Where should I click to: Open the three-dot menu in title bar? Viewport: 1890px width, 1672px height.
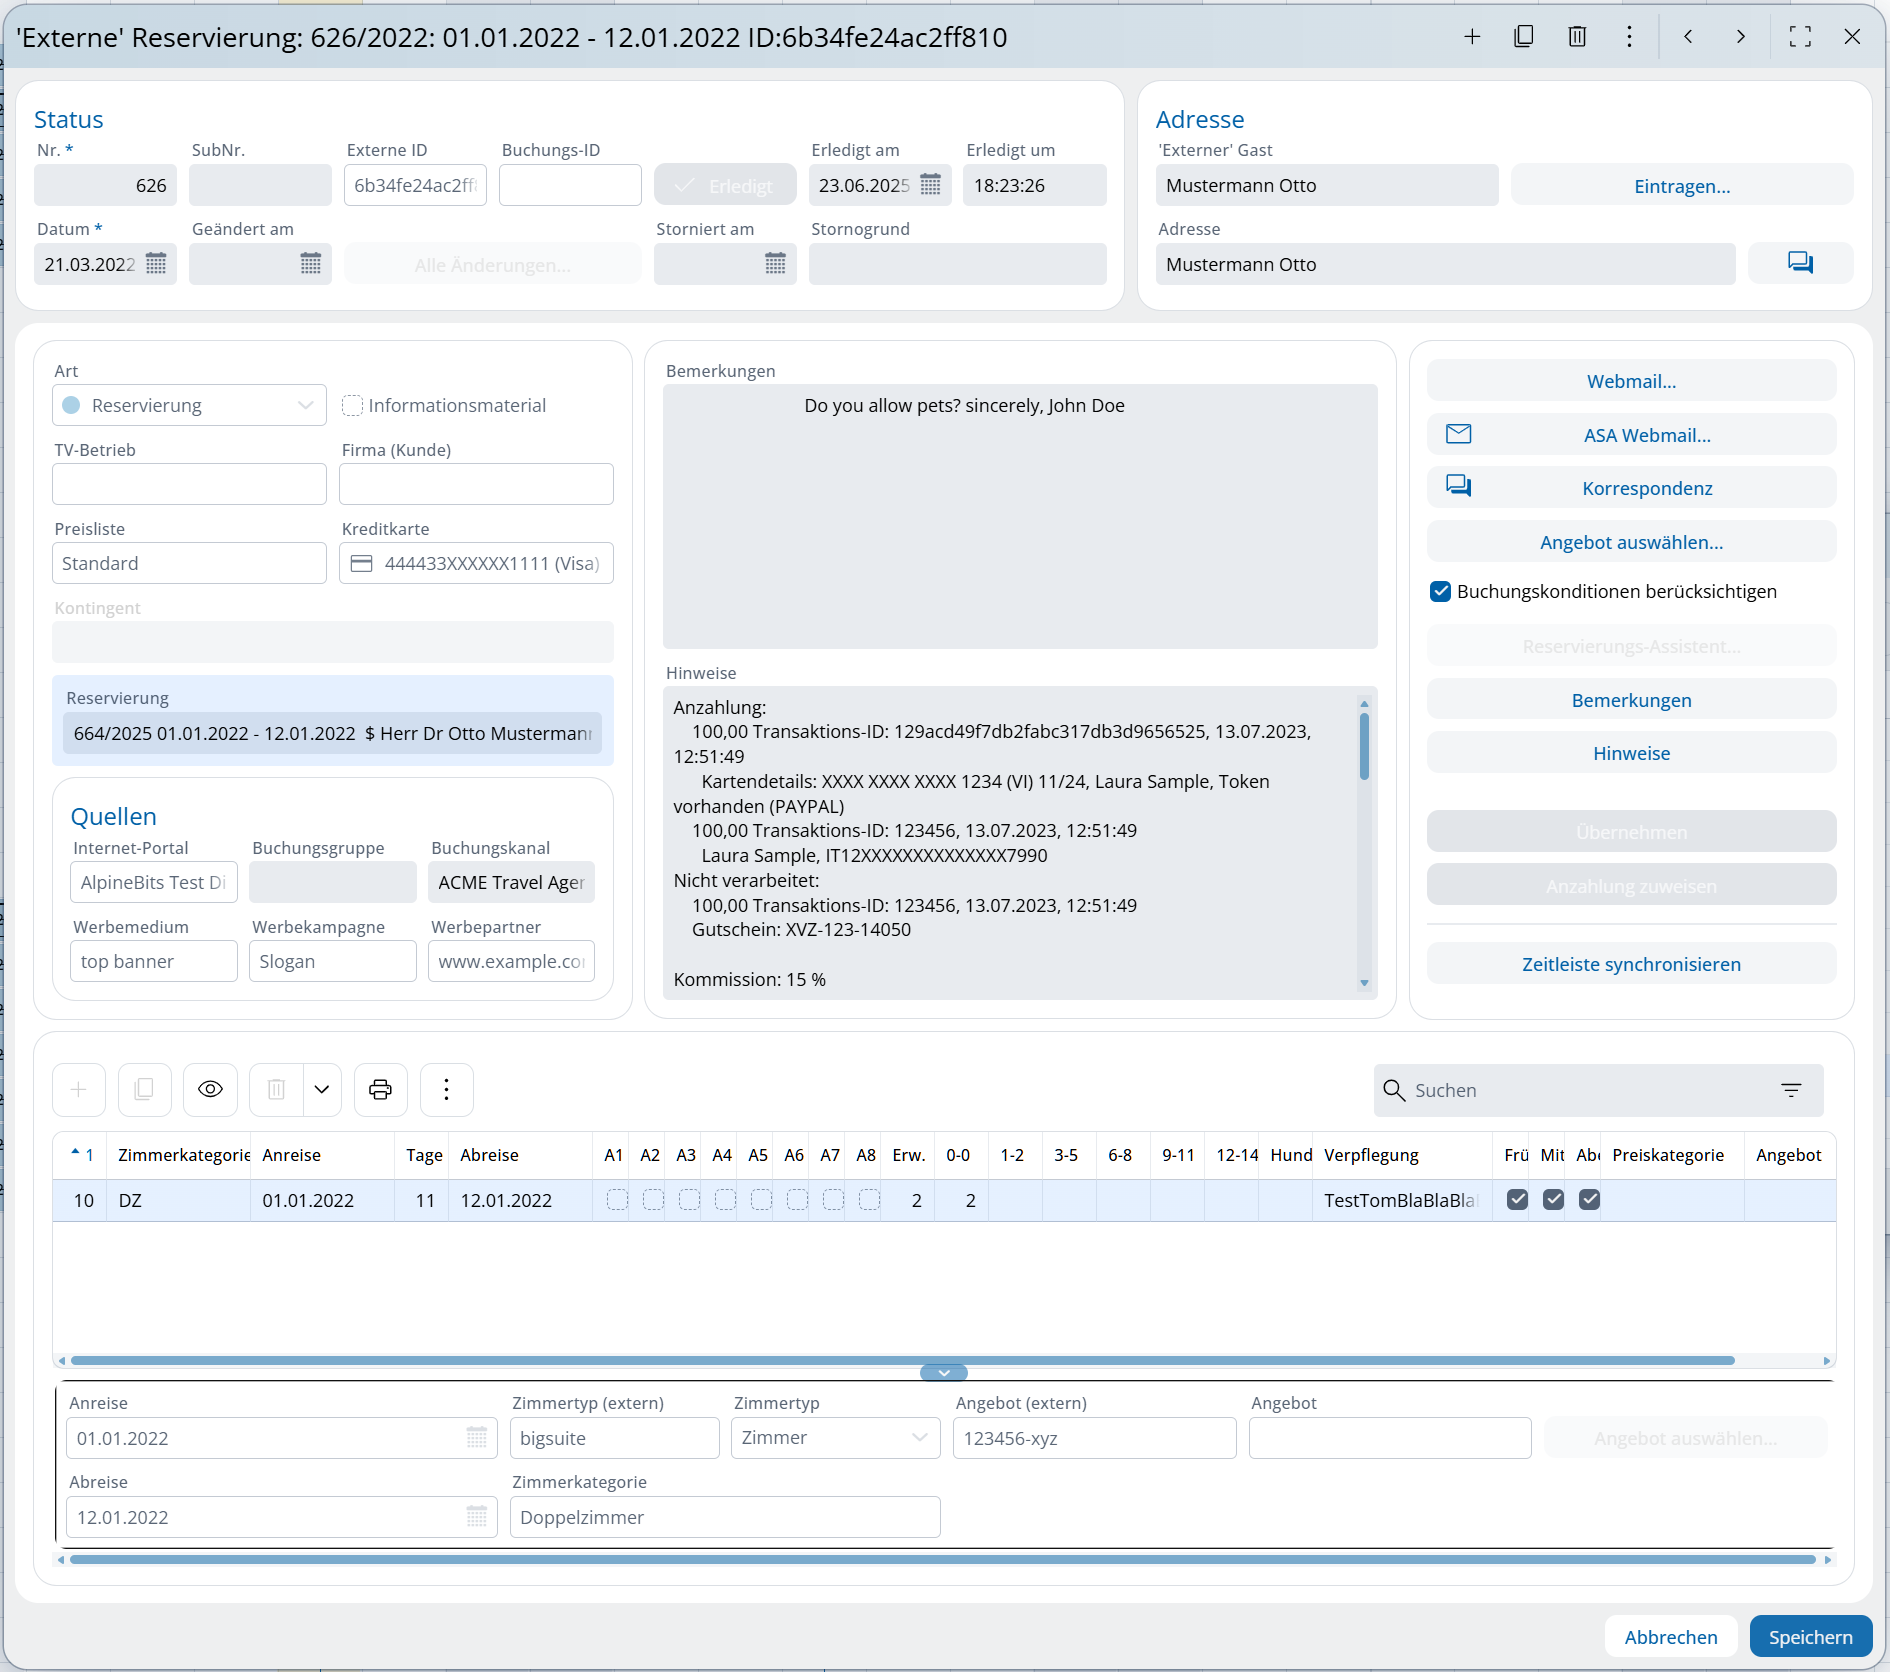tap(1629, 37)
